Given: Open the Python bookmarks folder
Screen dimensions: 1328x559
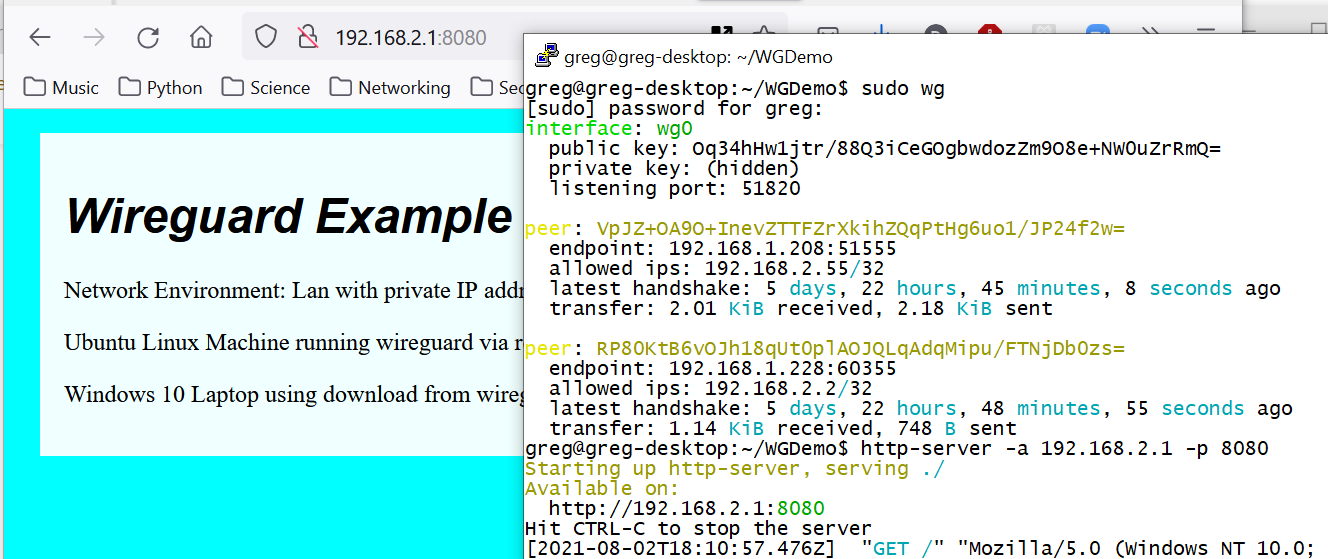Looking at the screenshot, I should [161, 88].
